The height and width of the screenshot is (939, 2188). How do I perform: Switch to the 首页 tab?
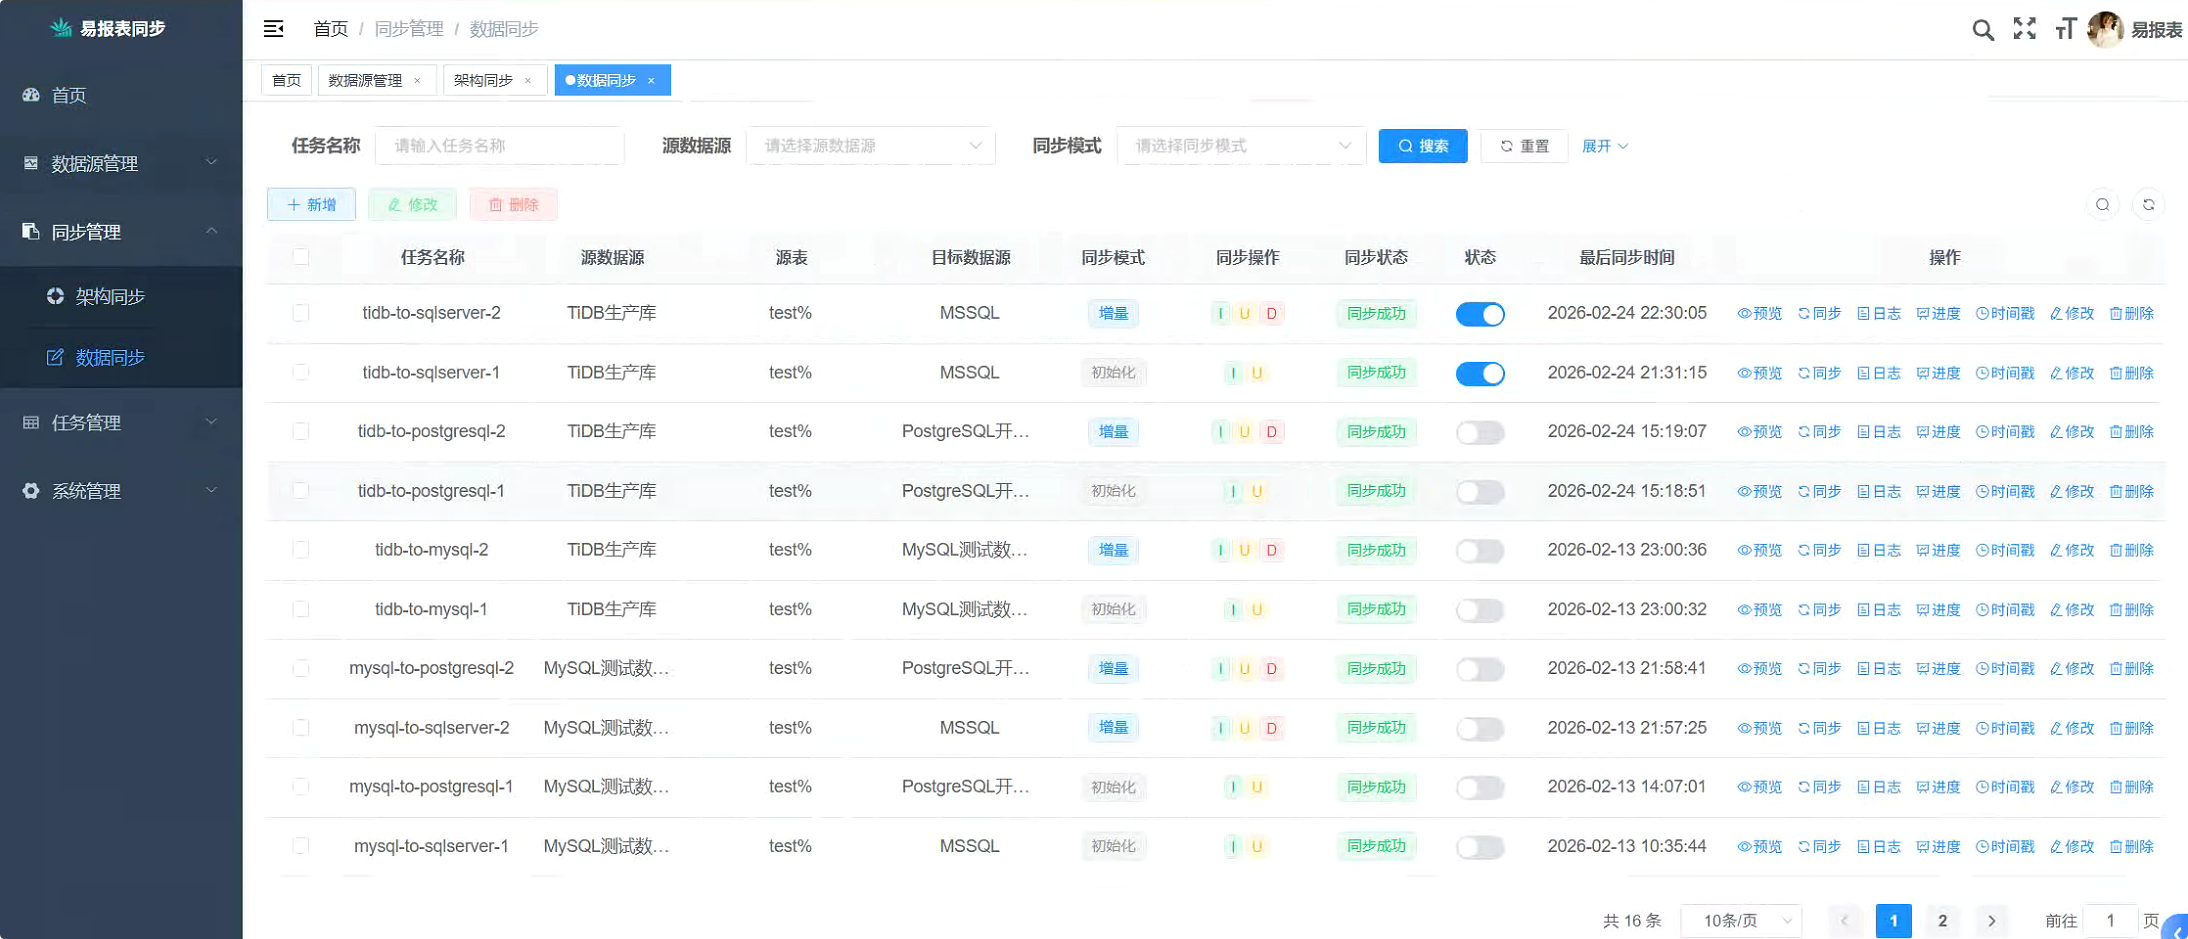pyautogui.click(x=286, y=80)
